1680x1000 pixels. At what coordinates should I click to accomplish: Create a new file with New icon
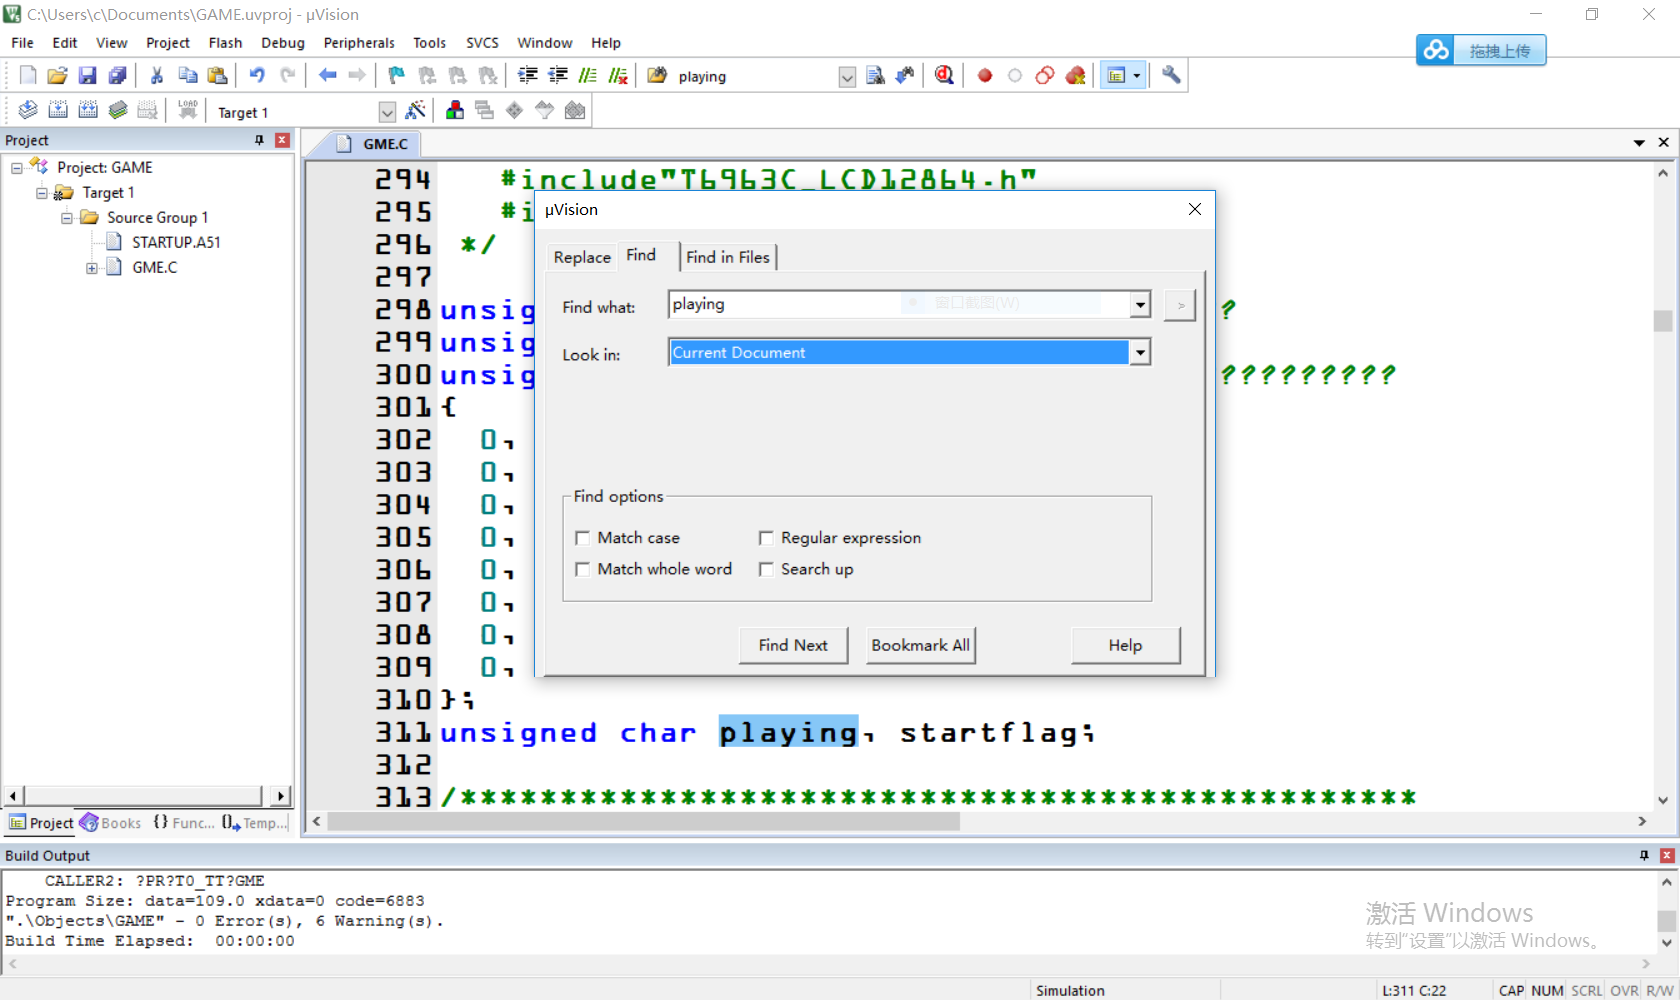click(28, 75)
